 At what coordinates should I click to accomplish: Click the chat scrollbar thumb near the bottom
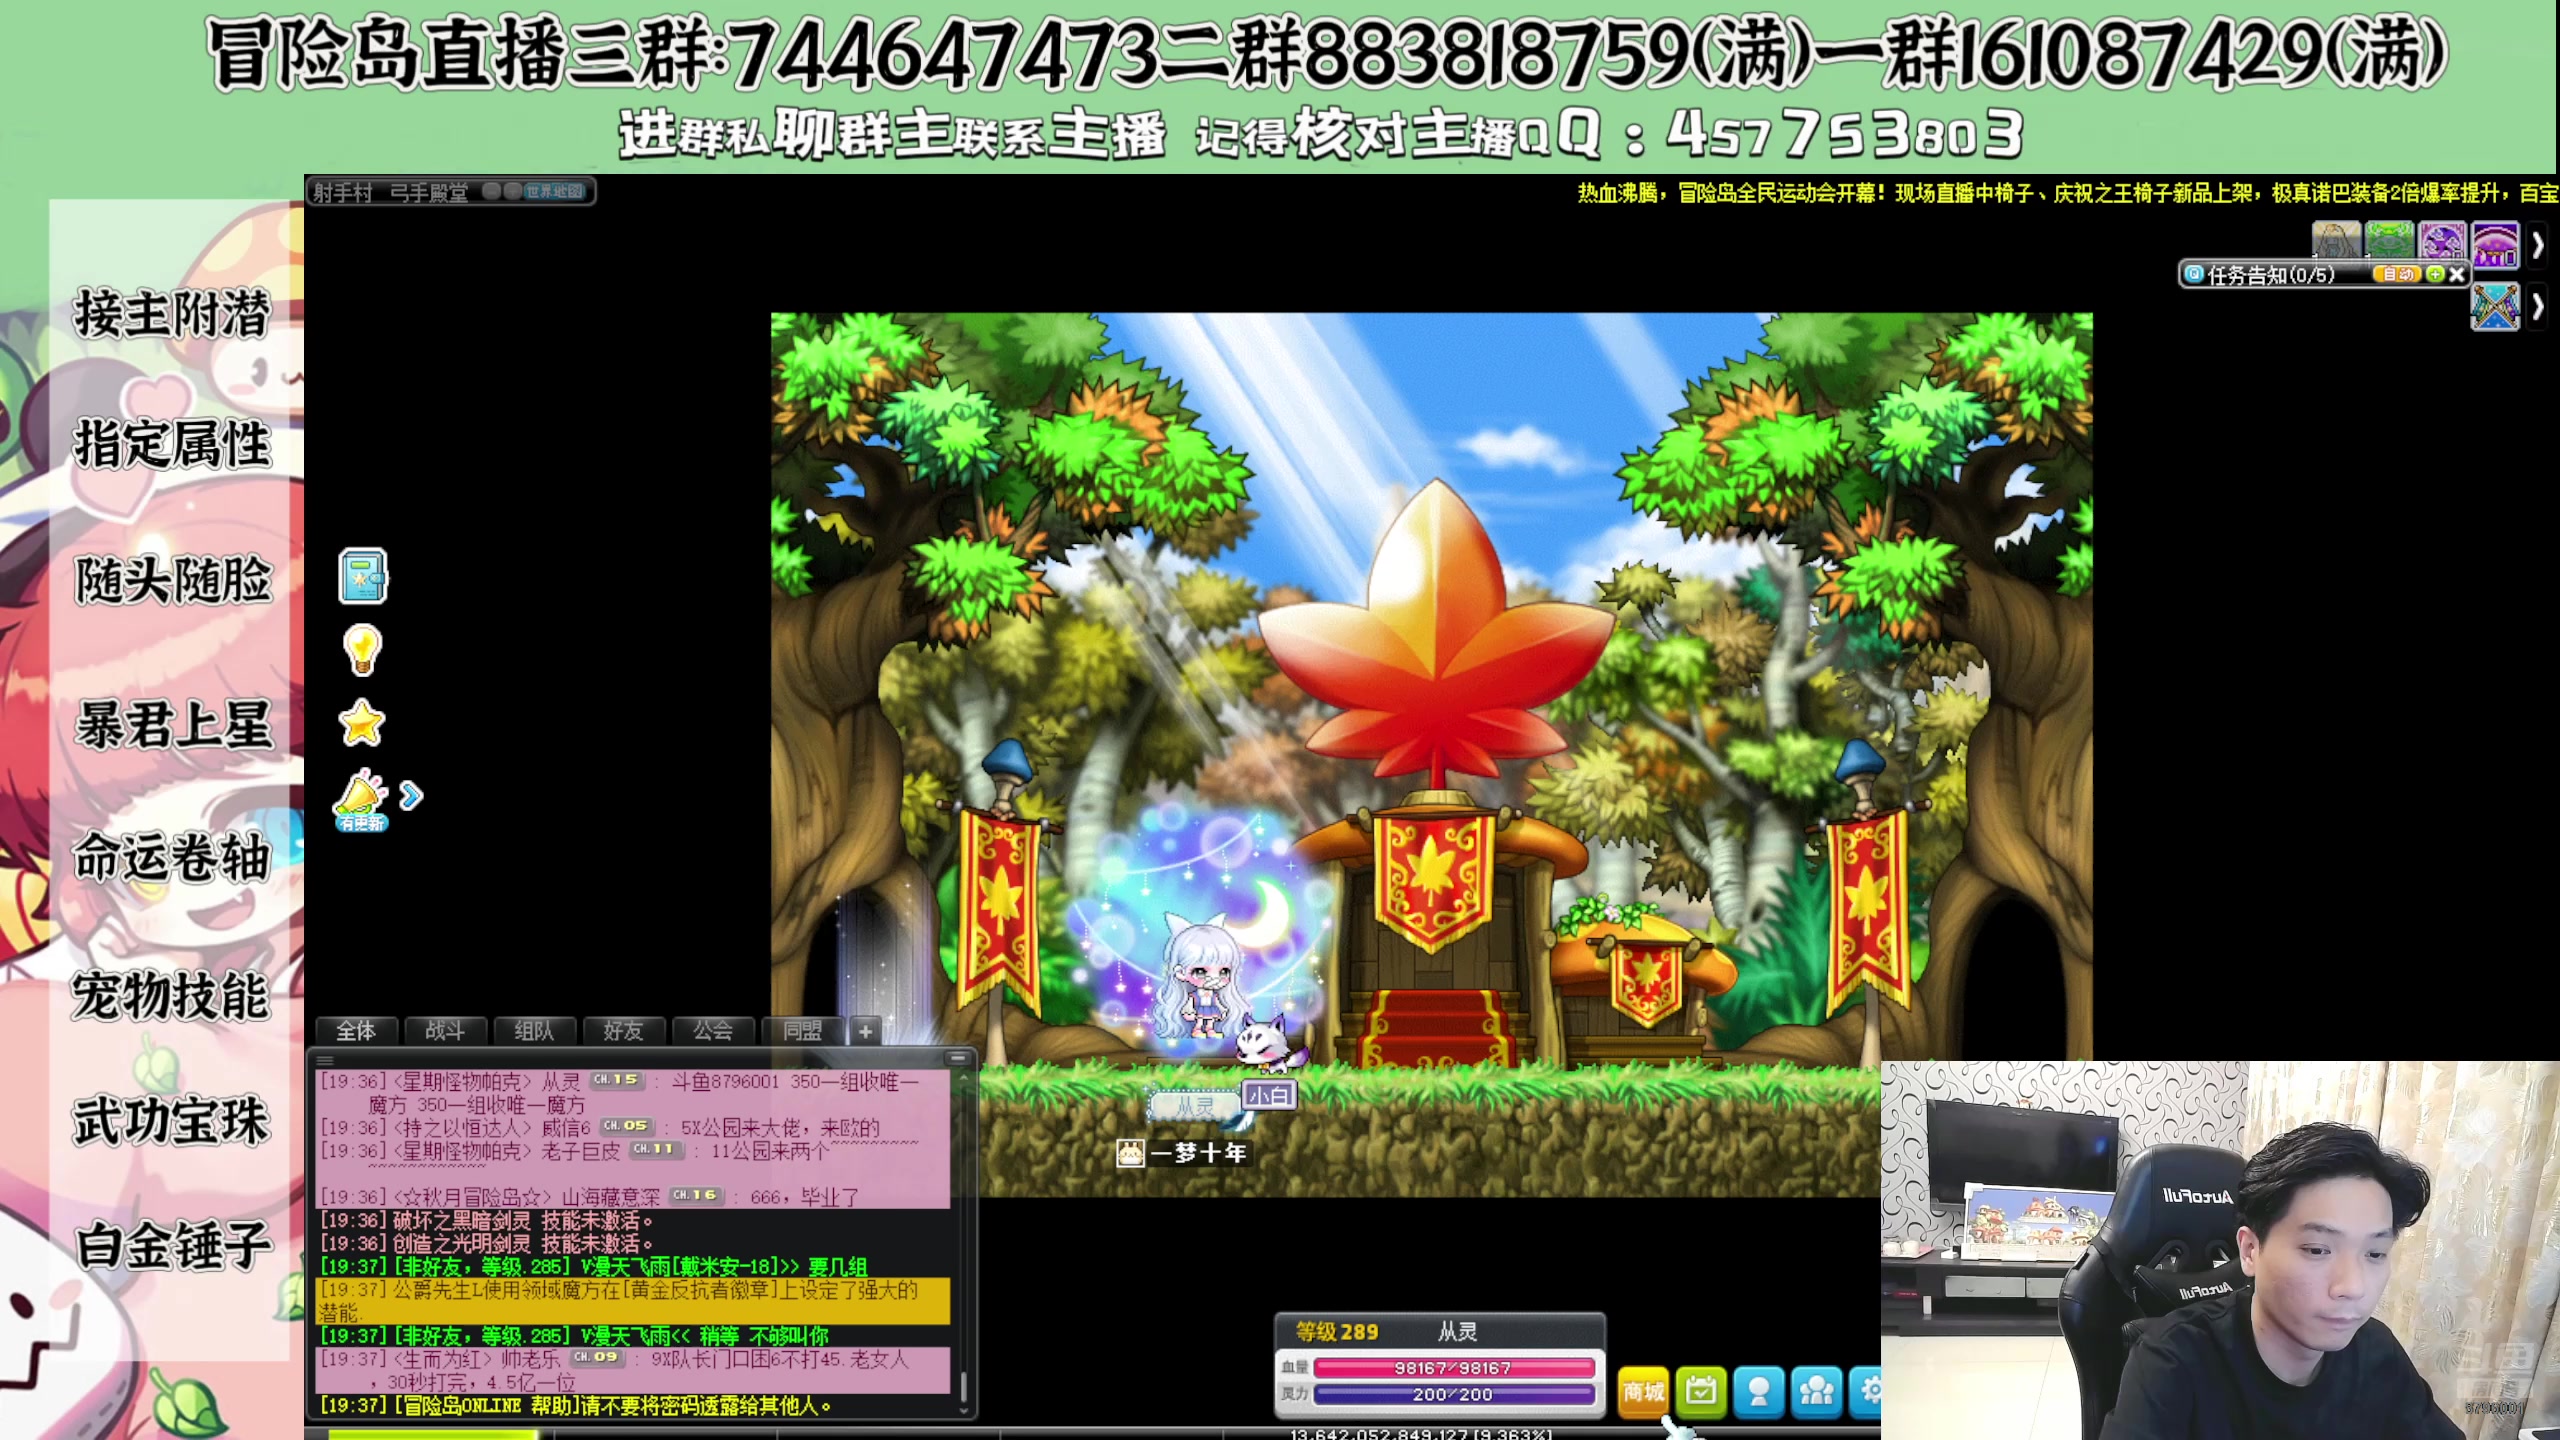pos(964,1386)
